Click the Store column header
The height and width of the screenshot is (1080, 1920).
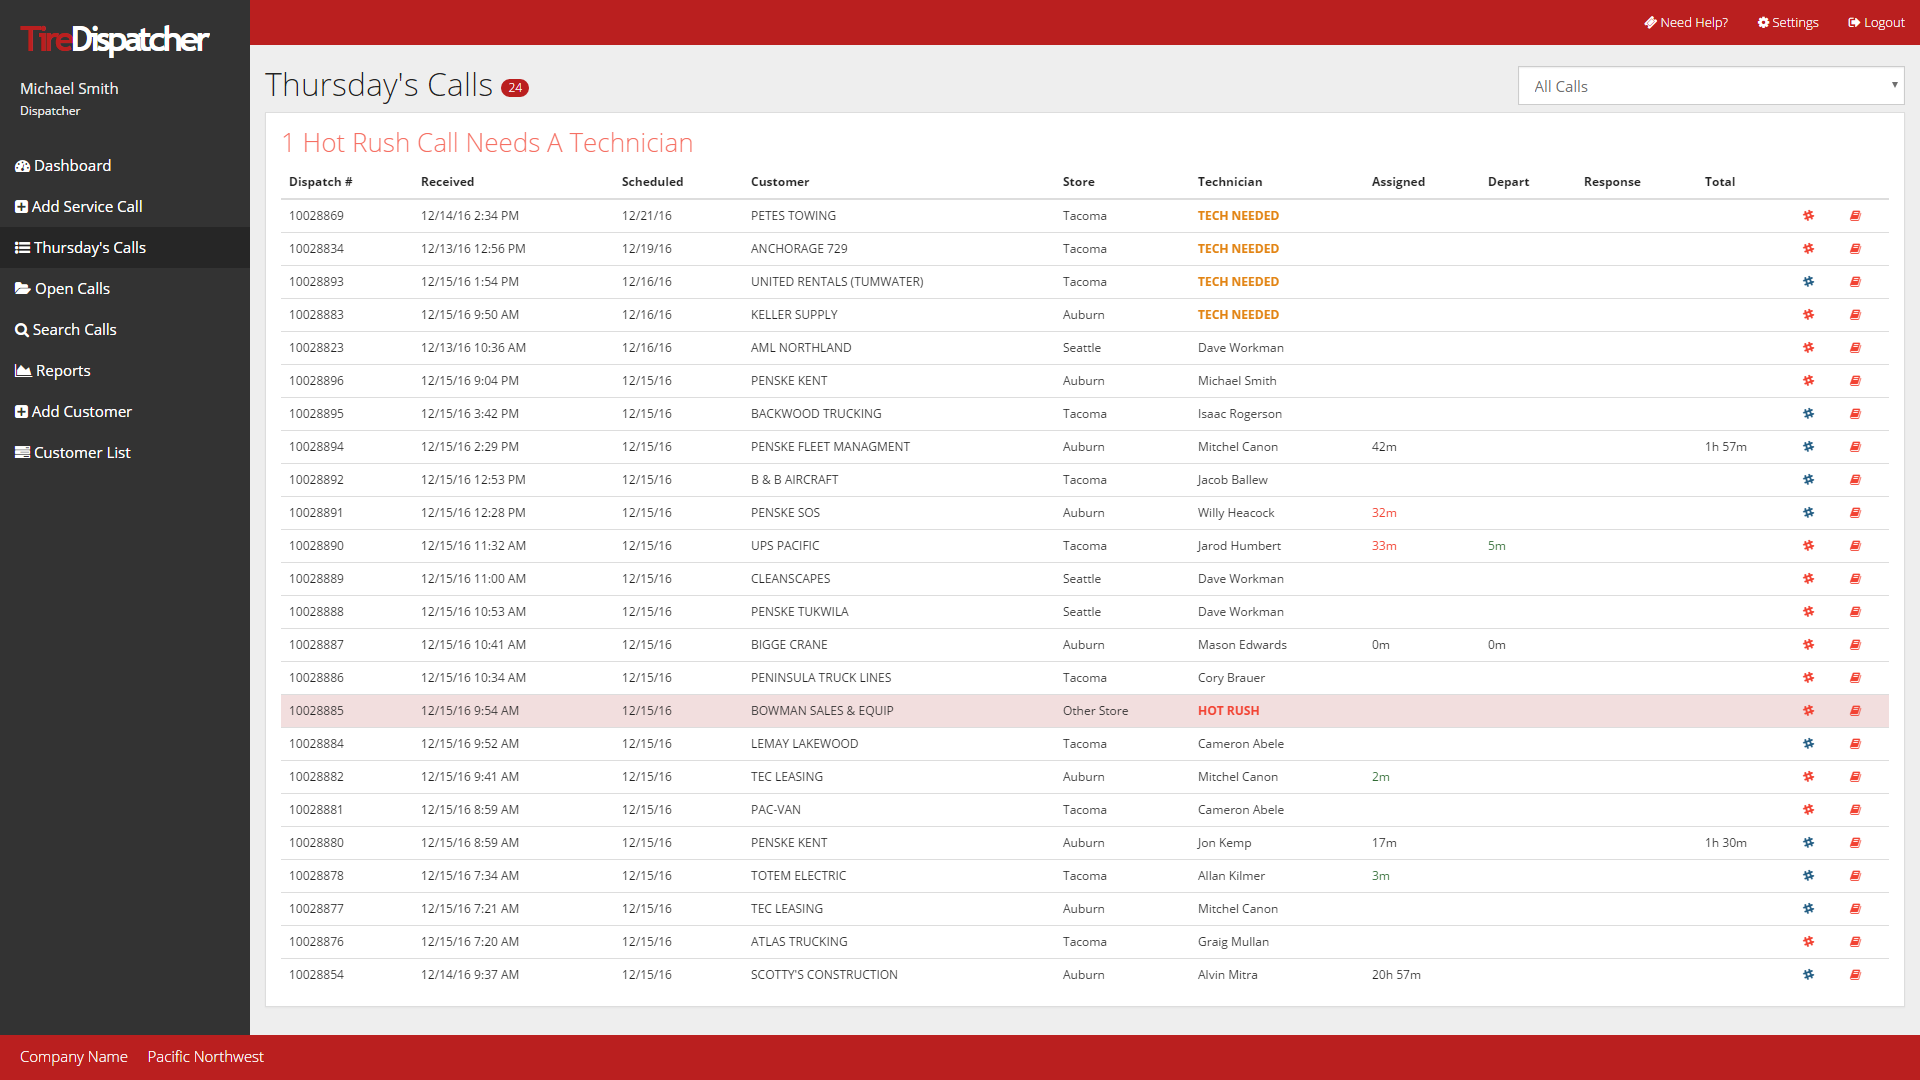1078,182
